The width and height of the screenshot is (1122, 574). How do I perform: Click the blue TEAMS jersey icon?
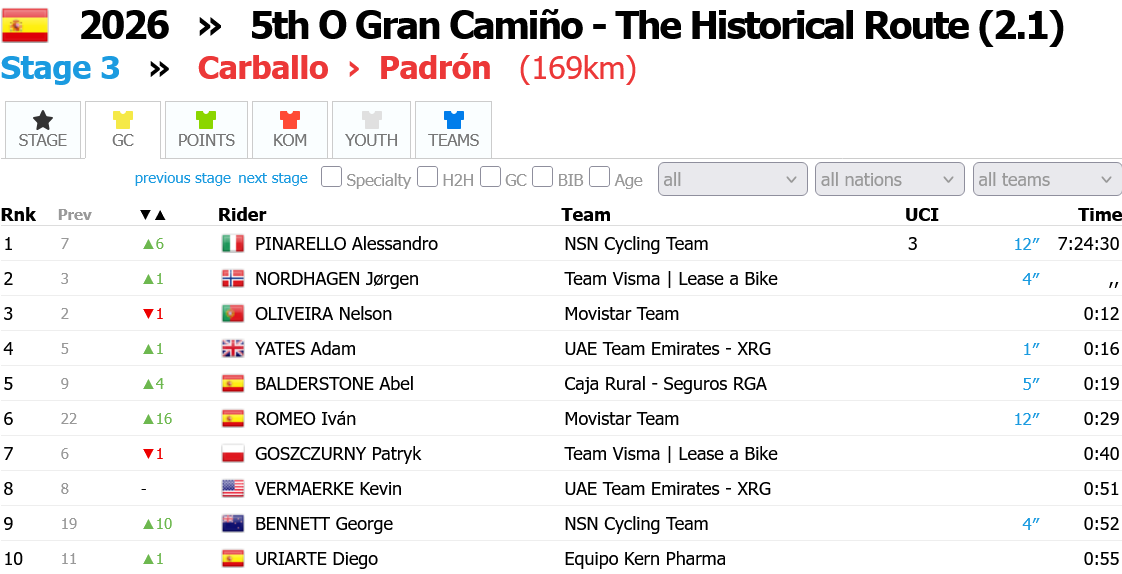click(453, 121)
